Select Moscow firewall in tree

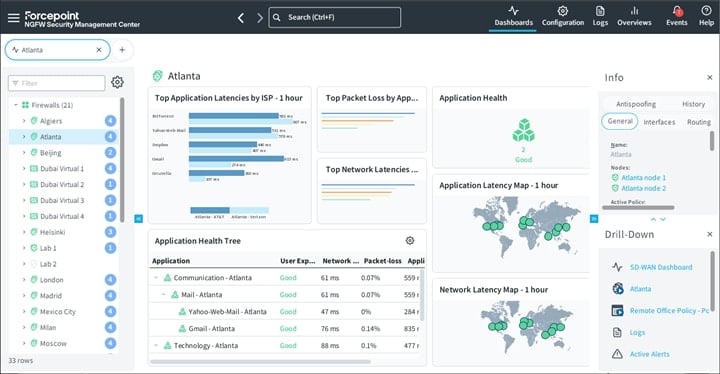(x=53, y=343)
